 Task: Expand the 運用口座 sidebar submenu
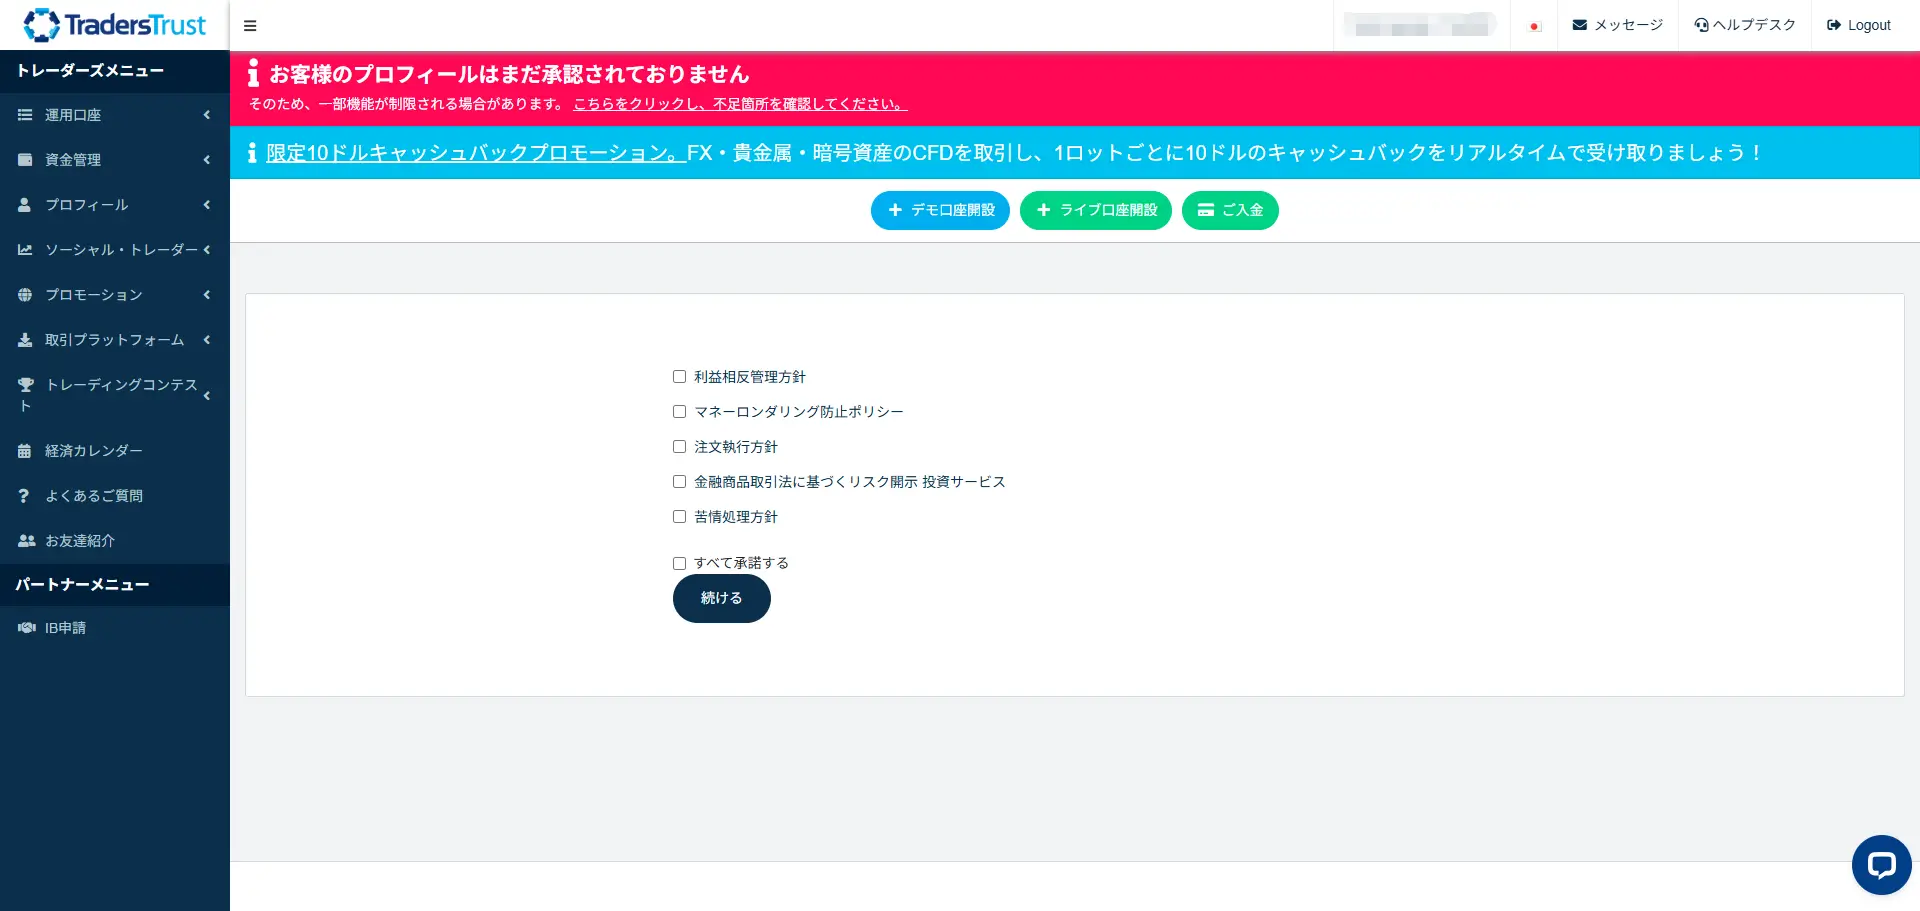click(114, 115)
